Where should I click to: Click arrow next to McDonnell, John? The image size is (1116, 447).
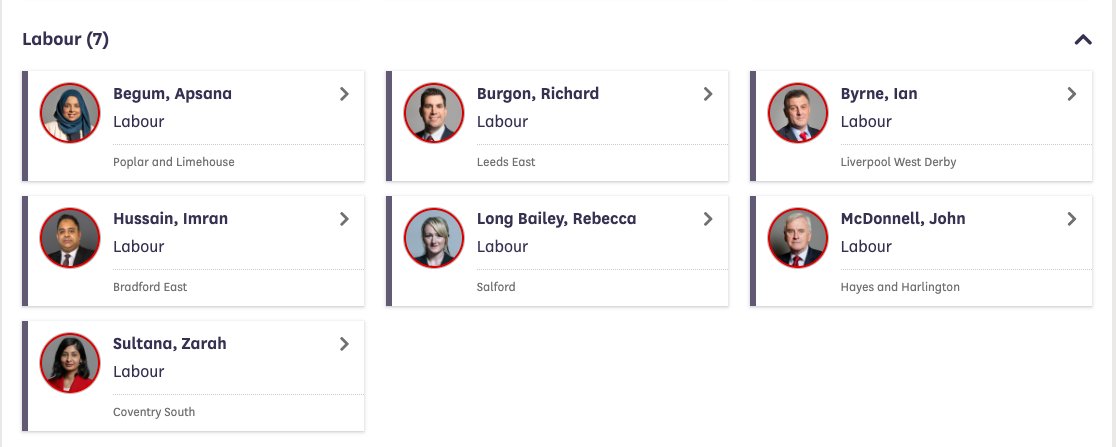(x=1072, y=219)
